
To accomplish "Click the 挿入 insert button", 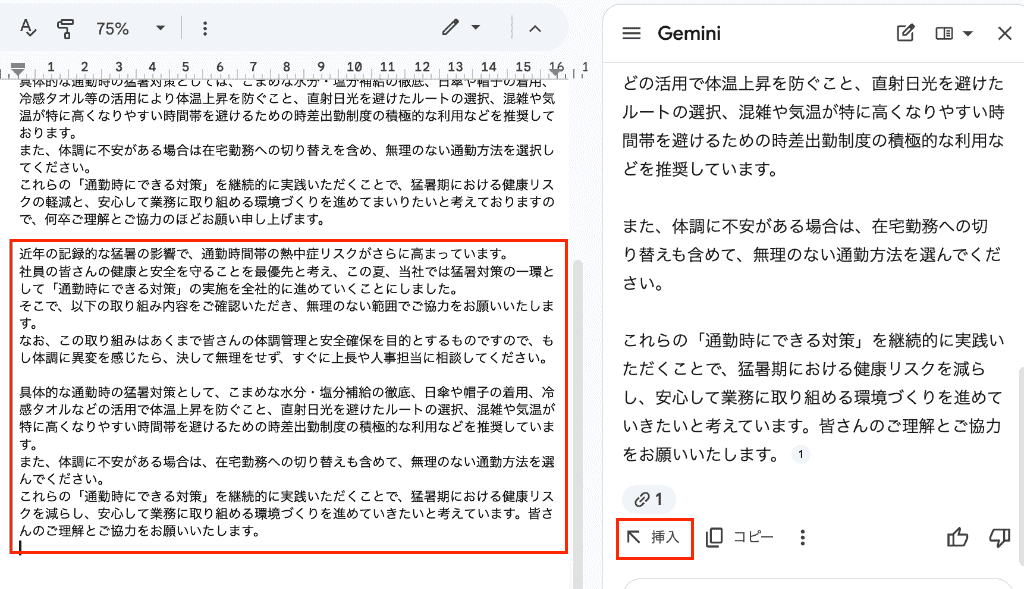I will pos(654,537).
